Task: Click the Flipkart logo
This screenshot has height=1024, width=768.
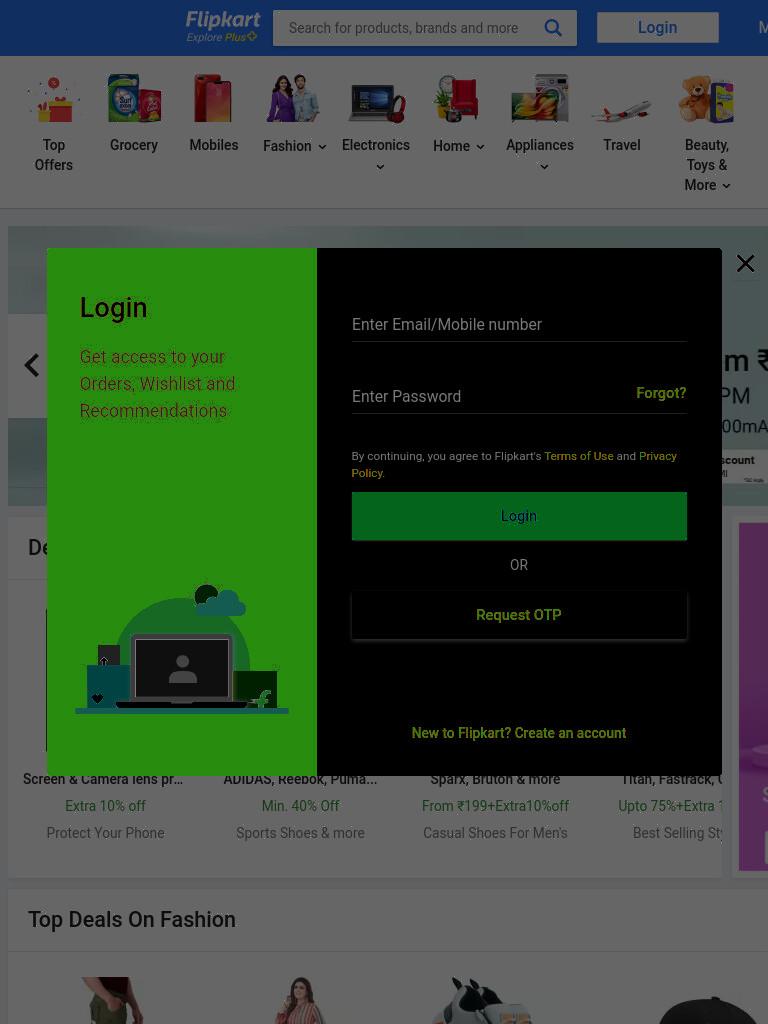Action: (x=223, y=20)
